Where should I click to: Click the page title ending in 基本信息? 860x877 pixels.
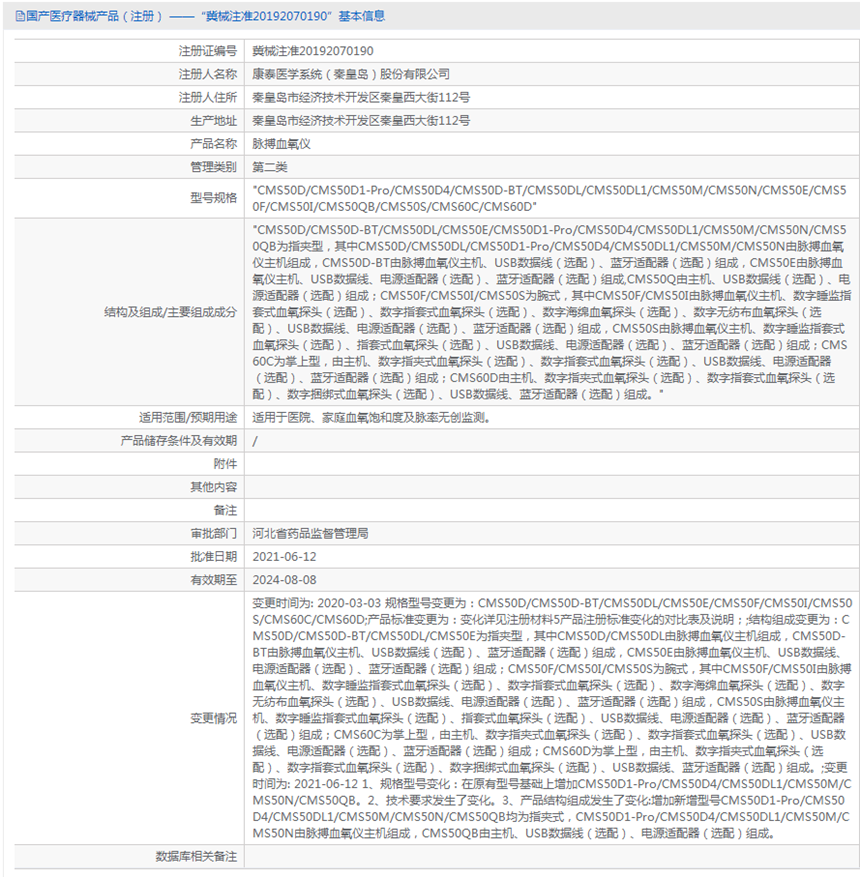206,16
